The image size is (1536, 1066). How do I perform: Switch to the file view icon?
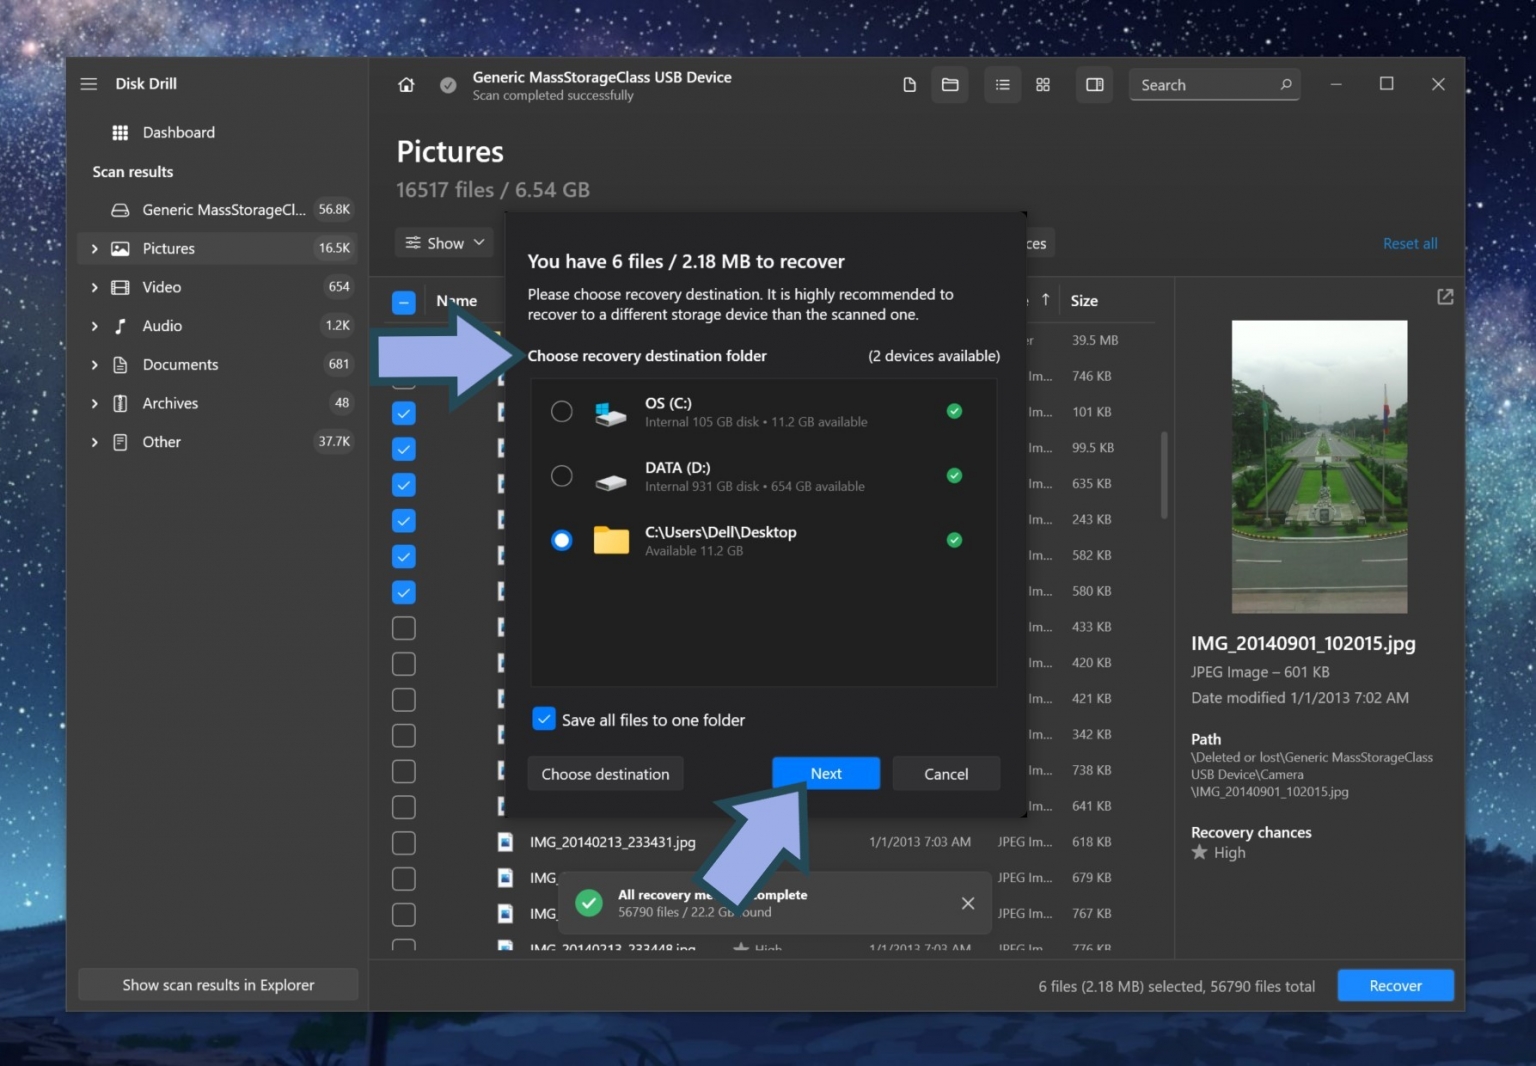909,85
